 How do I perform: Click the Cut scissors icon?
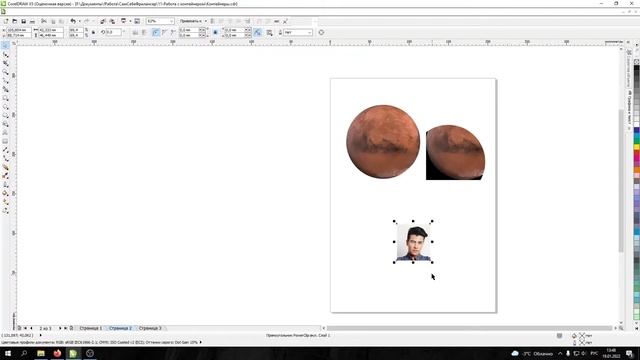[x=44, y=21]
